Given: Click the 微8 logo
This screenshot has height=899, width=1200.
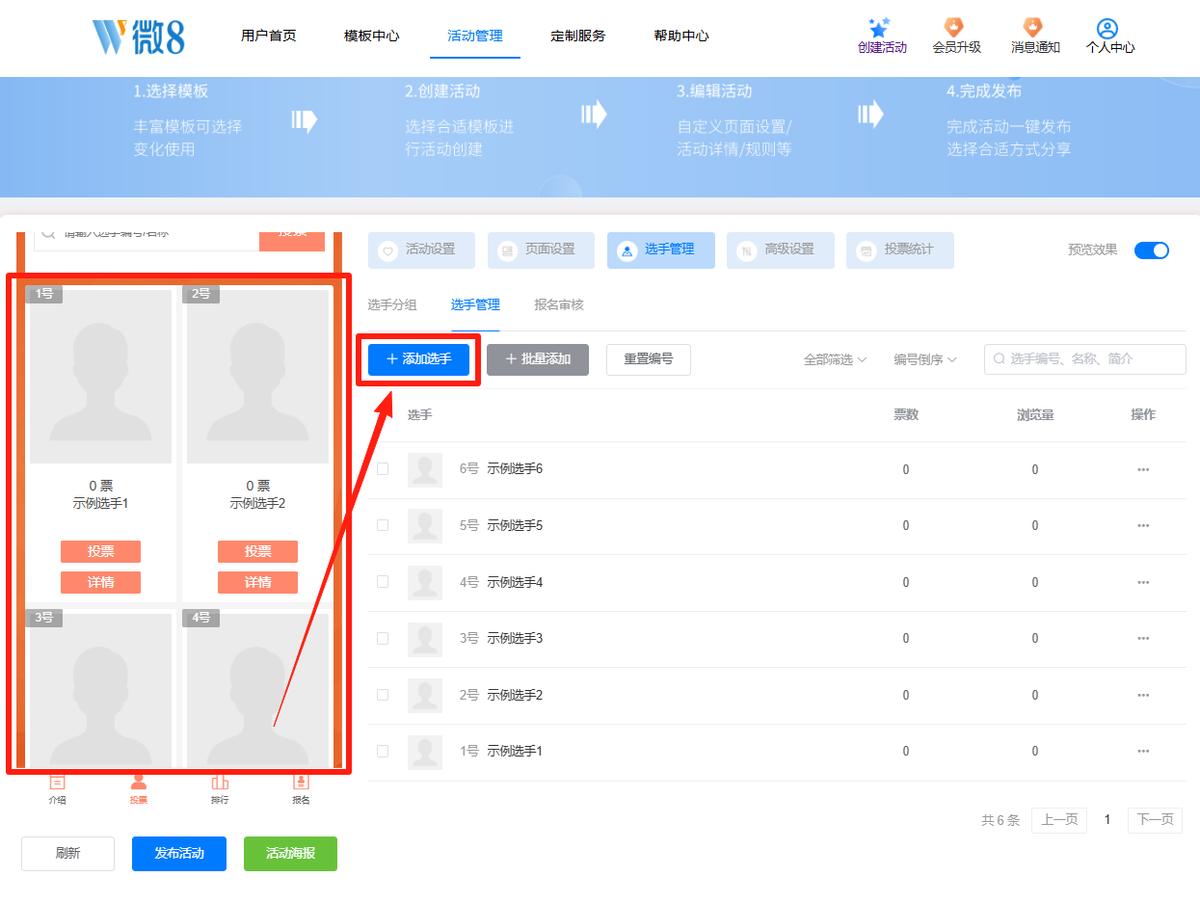Looking at the screenshot, I should pyautogui.click(x=138, y=36).
